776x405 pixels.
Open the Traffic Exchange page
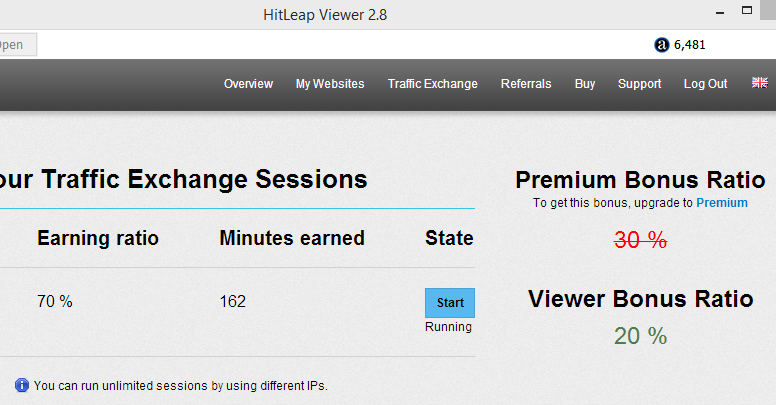pos(433,84)
